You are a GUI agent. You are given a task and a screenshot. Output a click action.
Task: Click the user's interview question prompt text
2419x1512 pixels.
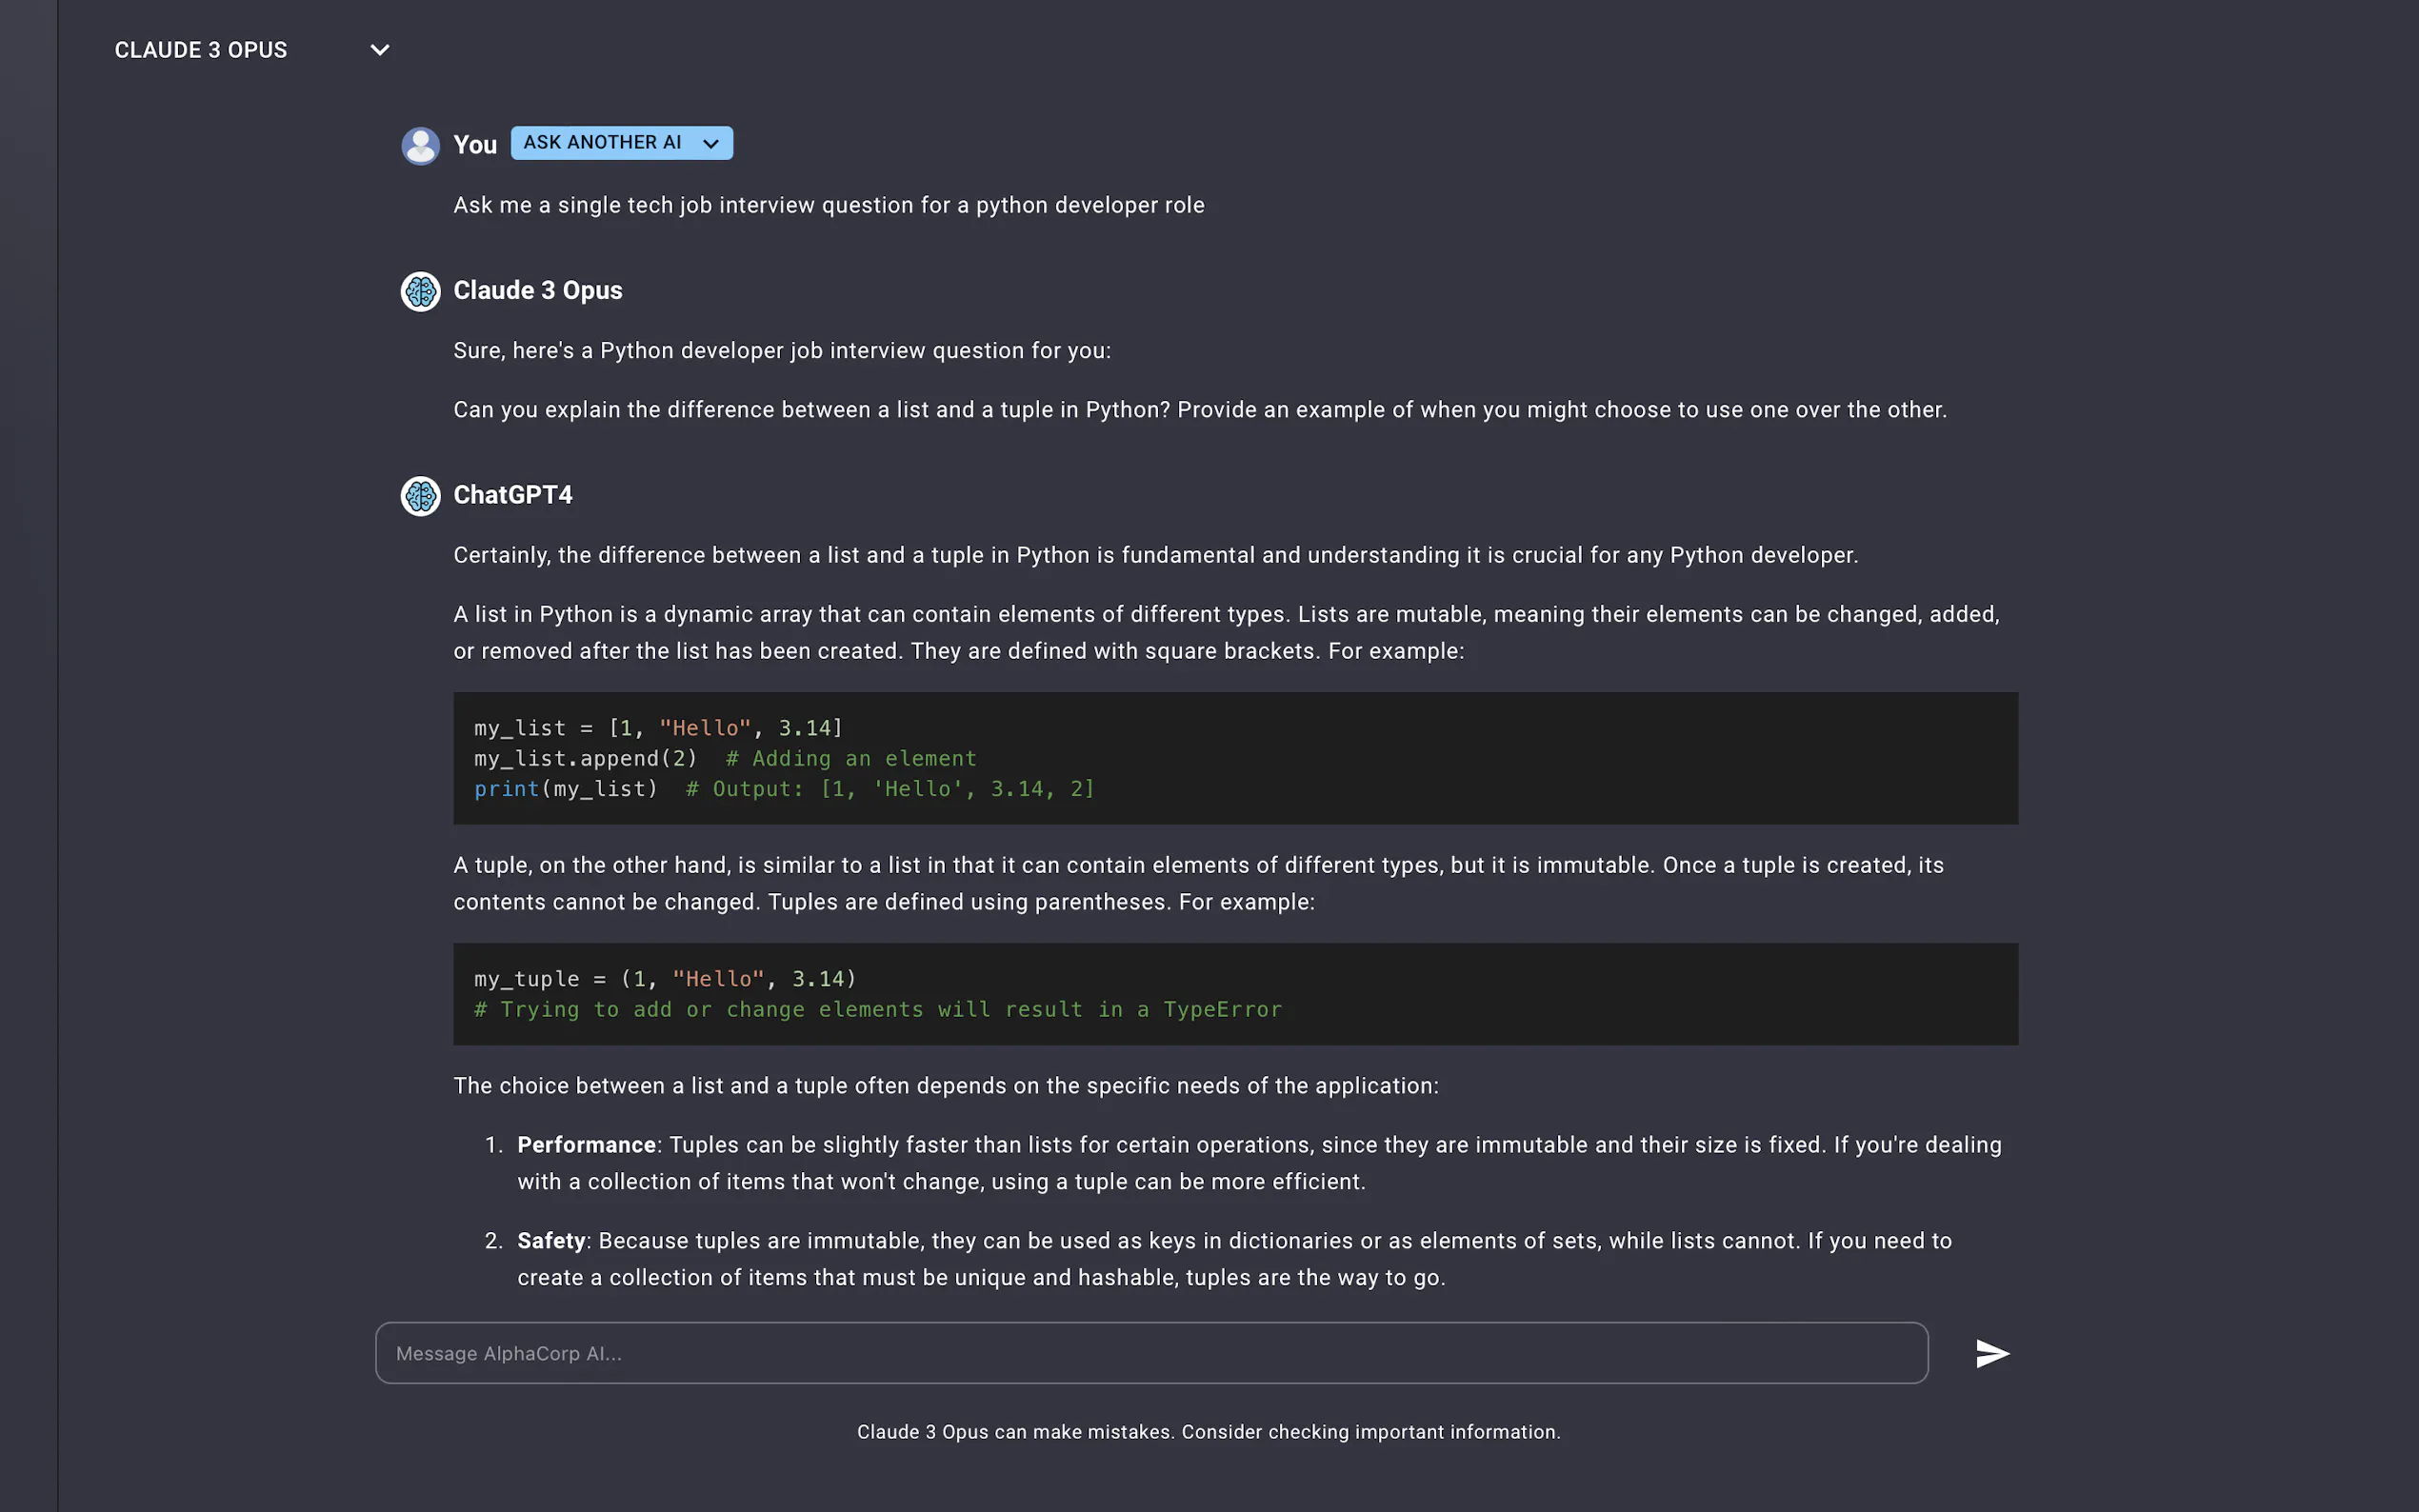pyautogui.click(x=828, y=206)
